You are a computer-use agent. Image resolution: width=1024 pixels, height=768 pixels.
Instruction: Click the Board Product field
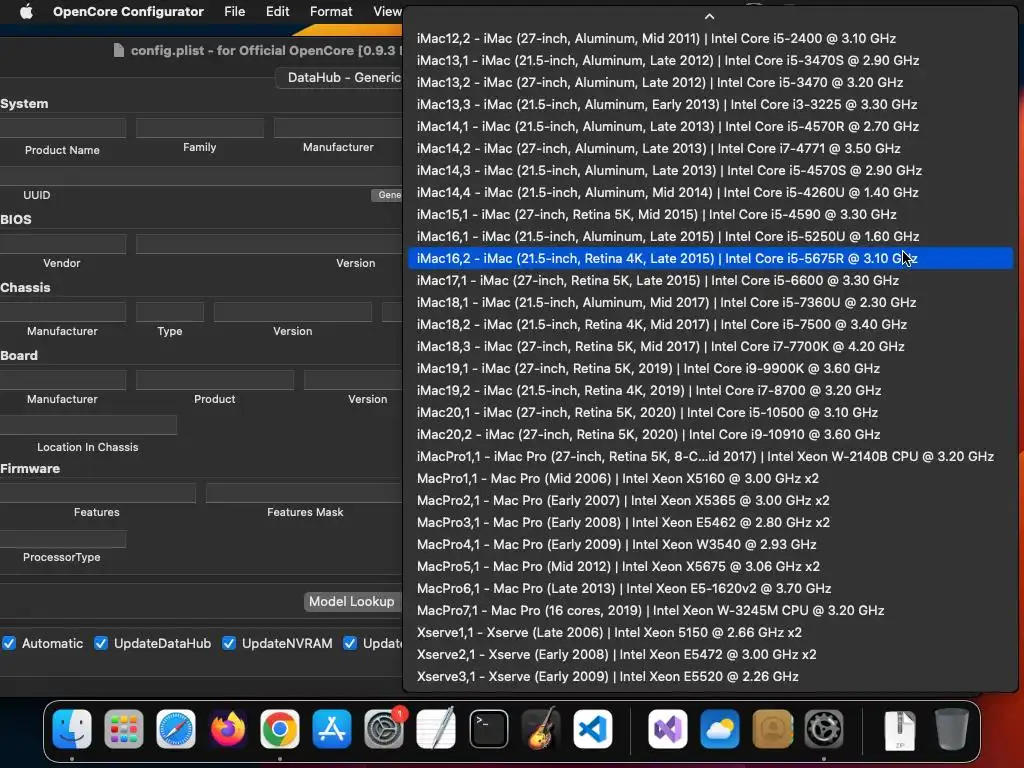pyautogui.click(x=215, y=379)
